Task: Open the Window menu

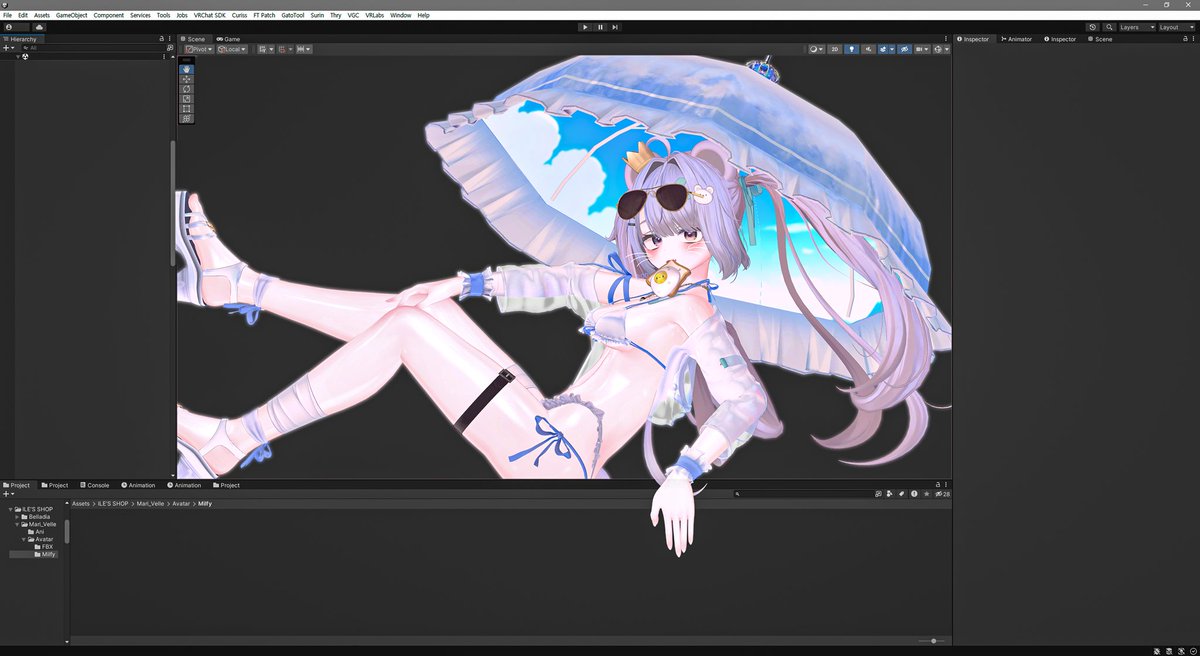Action: click(x=400, y=15)
